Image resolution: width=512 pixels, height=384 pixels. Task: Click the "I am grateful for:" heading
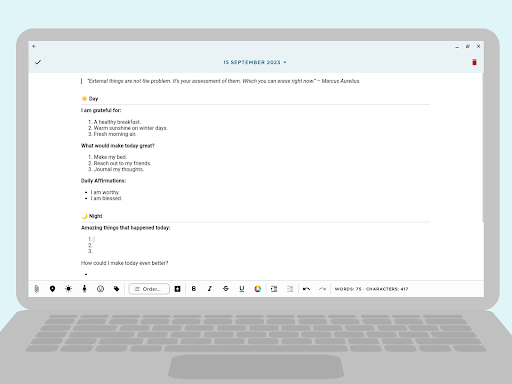(x=101, y=110)
